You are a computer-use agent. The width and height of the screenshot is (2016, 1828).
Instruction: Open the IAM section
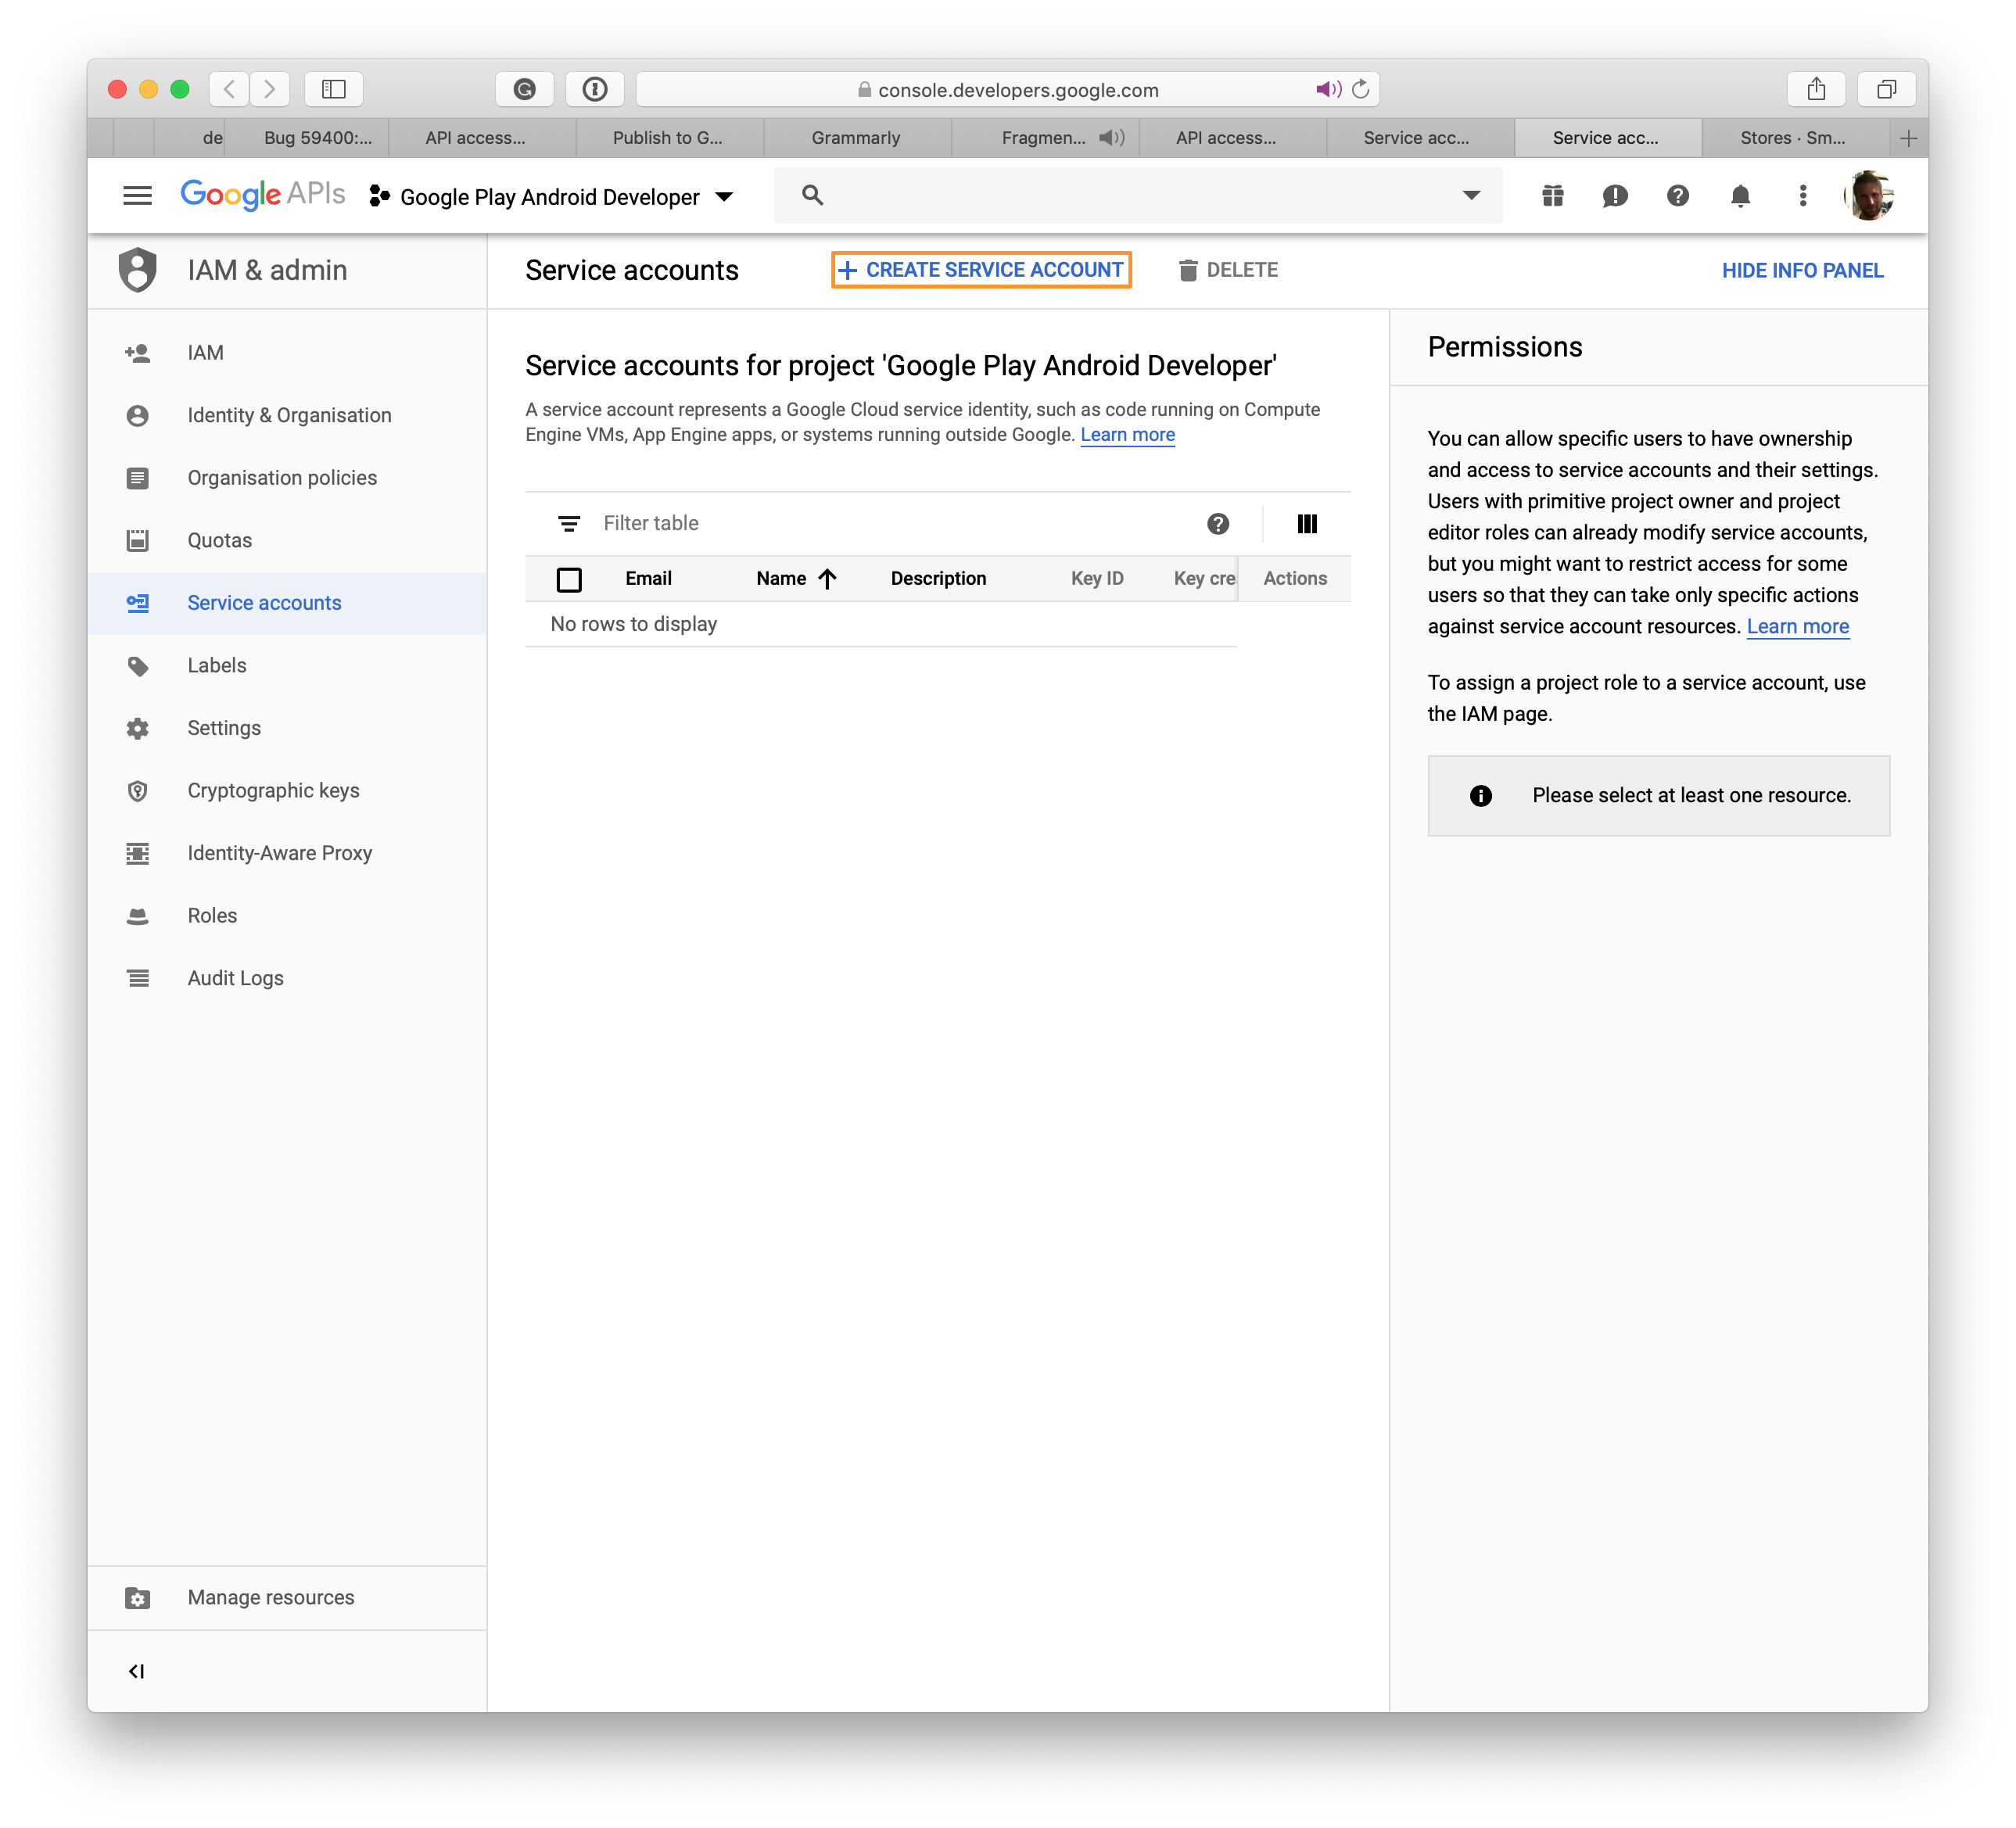(203, 353)
